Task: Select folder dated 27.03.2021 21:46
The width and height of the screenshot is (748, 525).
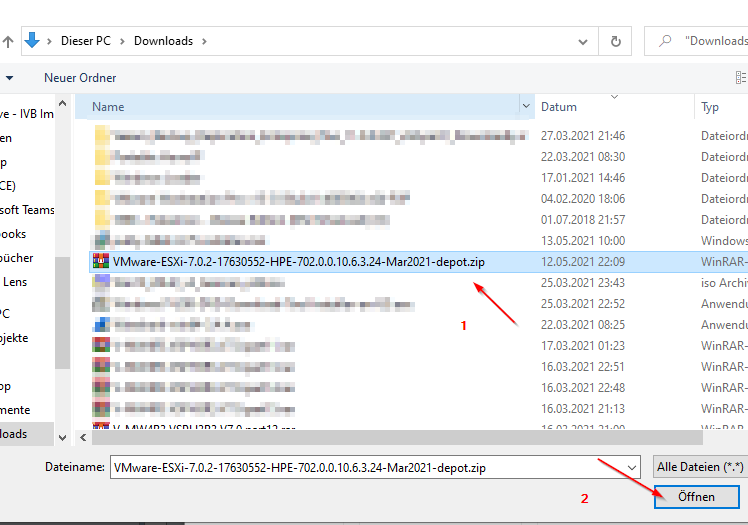Action: (102, 135)
